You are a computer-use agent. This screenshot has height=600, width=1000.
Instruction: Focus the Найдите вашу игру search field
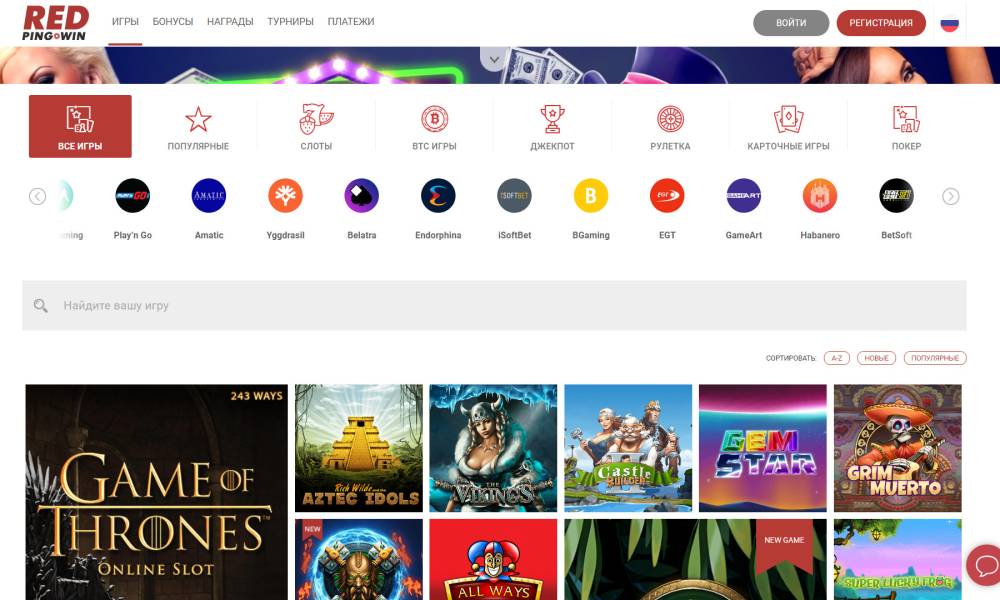[x=494, y=305]
